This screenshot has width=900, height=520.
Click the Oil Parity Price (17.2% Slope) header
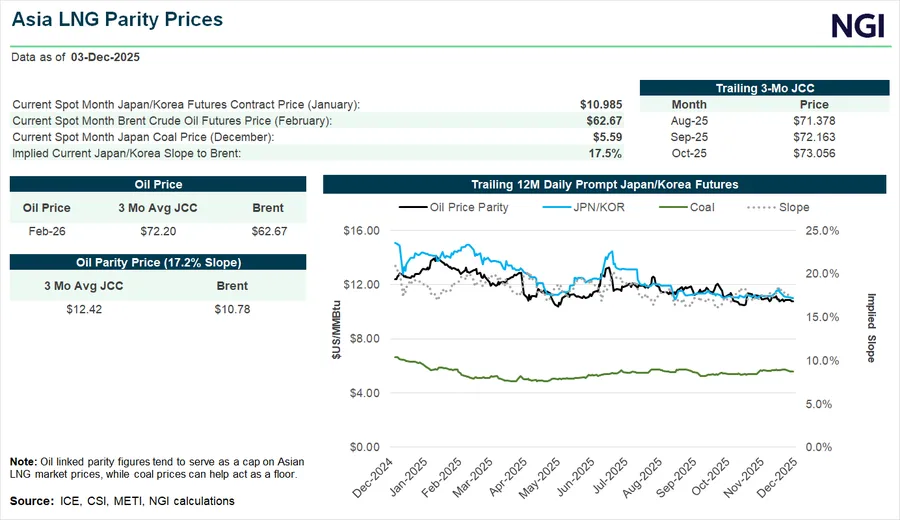point(158,262)
